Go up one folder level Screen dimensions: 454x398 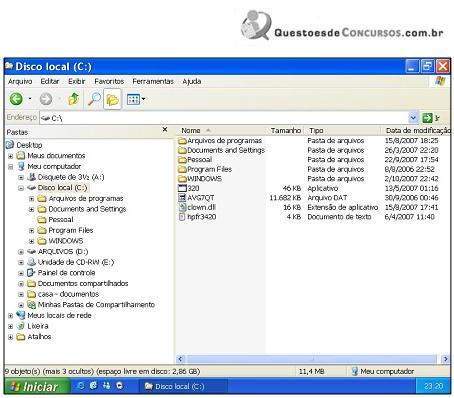coord(73,99)
